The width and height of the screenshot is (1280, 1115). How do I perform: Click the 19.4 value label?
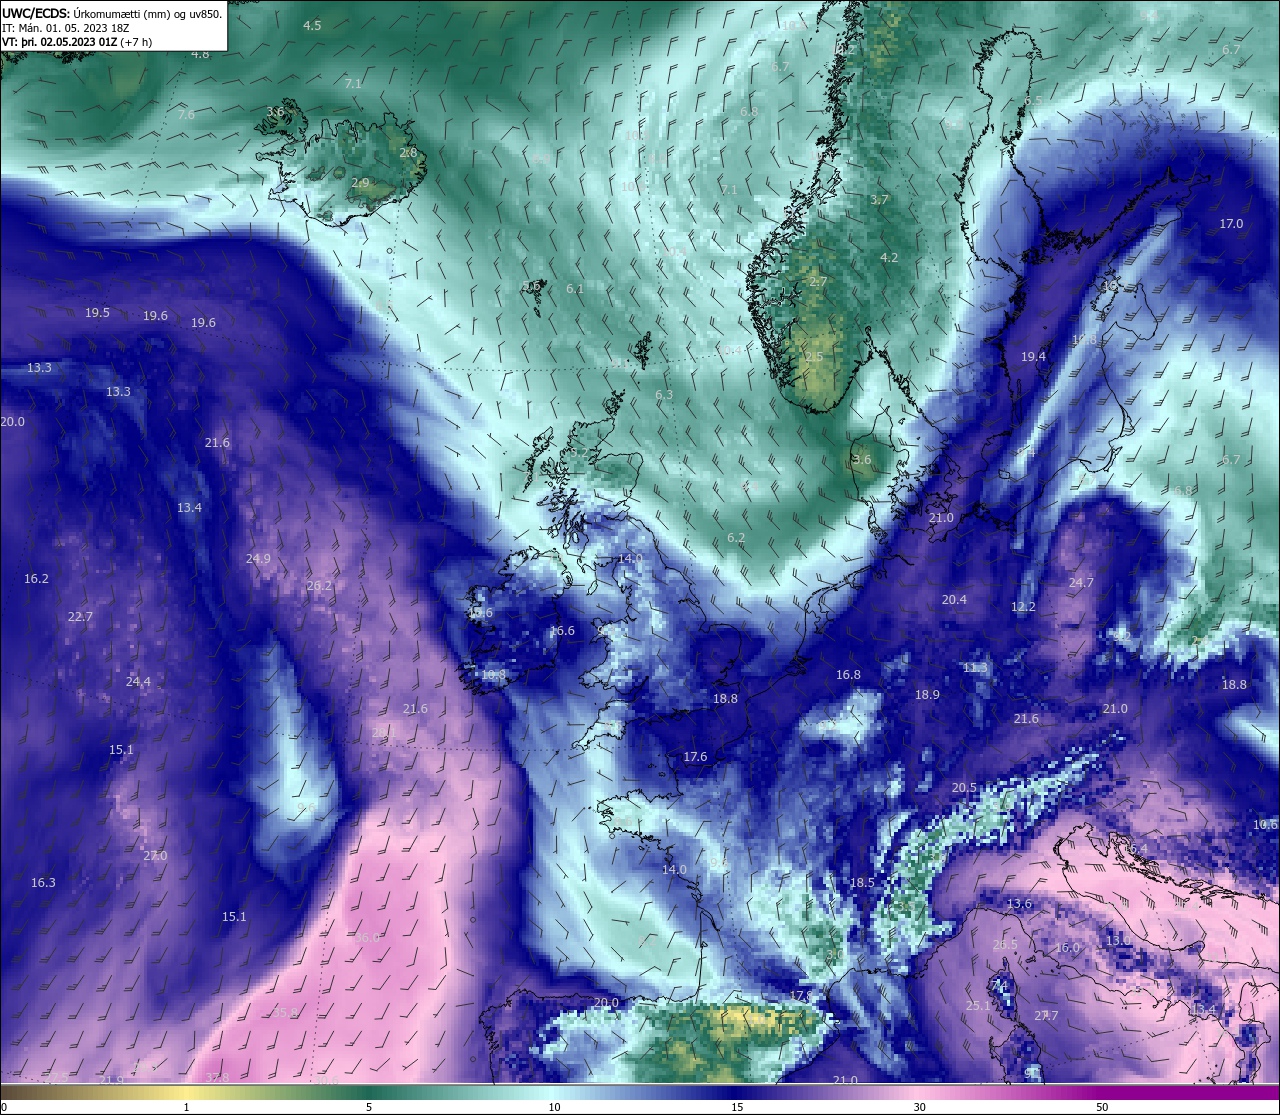click(x=1033, y=356)
